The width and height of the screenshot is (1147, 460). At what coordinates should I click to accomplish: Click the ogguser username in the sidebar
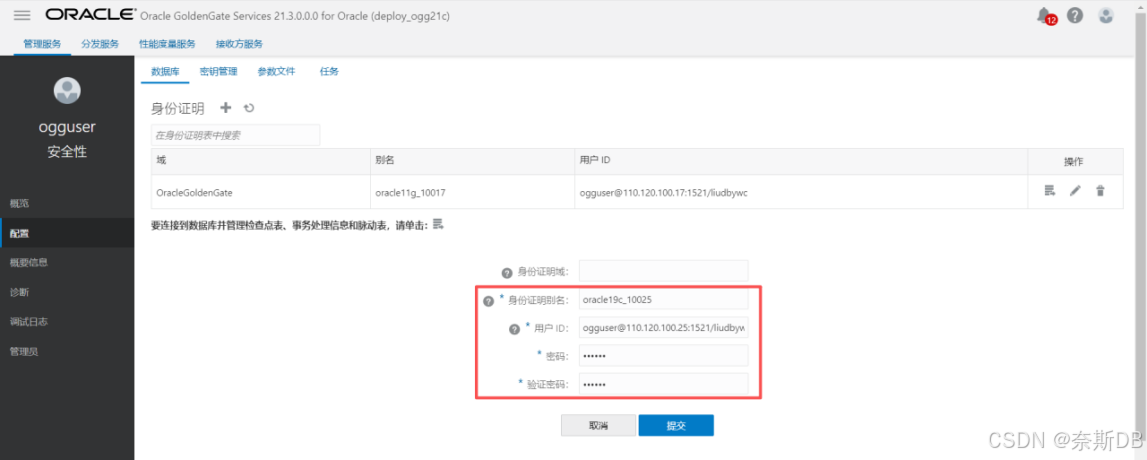pyautogui.click(x=67, y=127)
